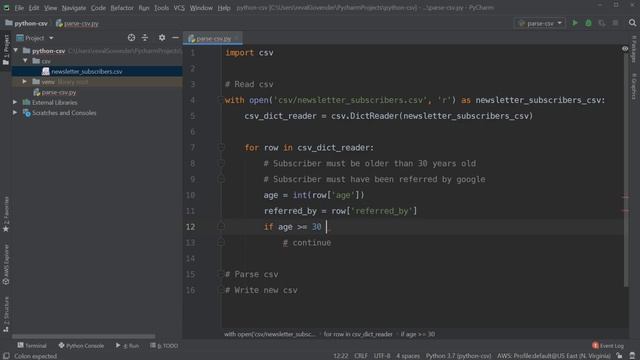Image resolution: width=640 pixels, height=360 pixels.
Task: Start debugging with the green bug icon
Action: (588, 23)
